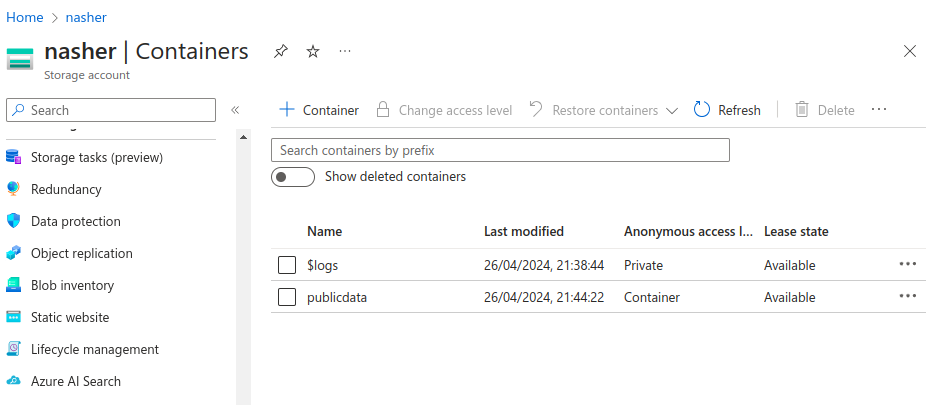Viewport: 937px width, 405px height.
Task: Check the $logs container checkbox
Action: [287, 265]
